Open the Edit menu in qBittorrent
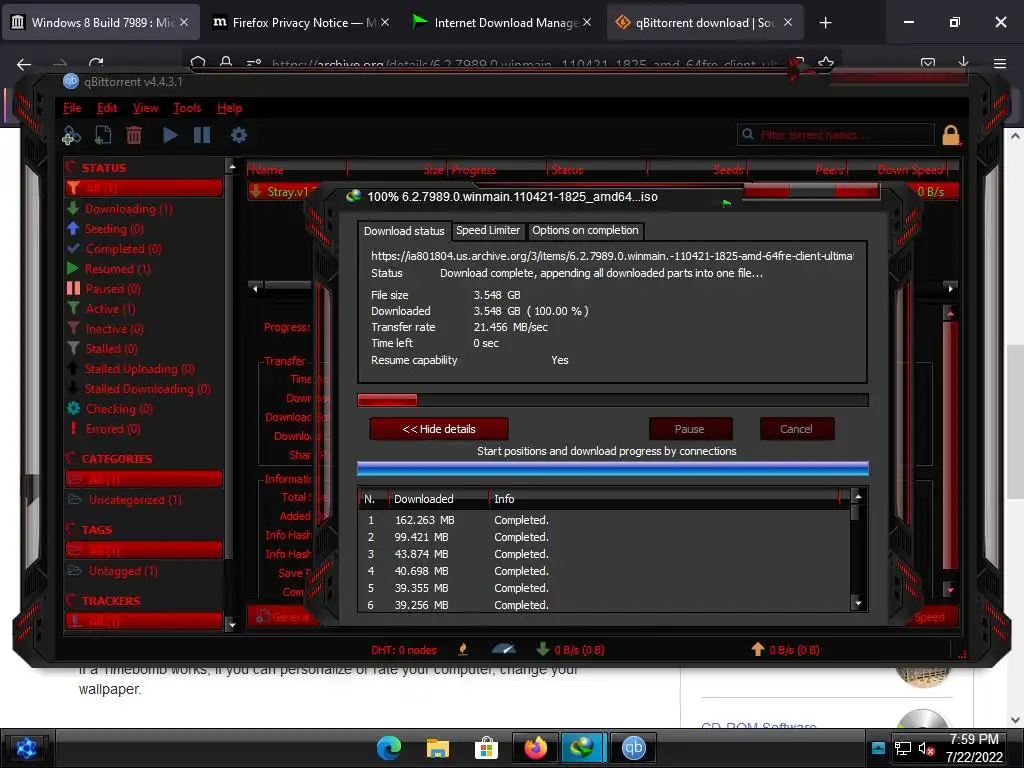Screen dimensions: 1024x768 [107, 108]
